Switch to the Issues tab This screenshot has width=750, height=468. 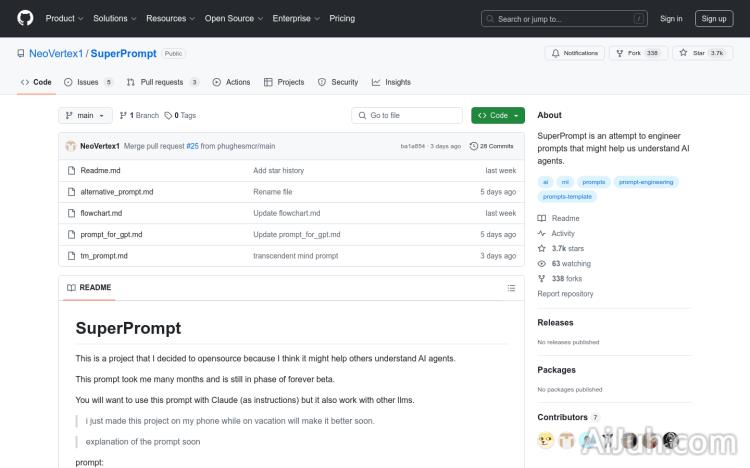[x=88, y=82]
